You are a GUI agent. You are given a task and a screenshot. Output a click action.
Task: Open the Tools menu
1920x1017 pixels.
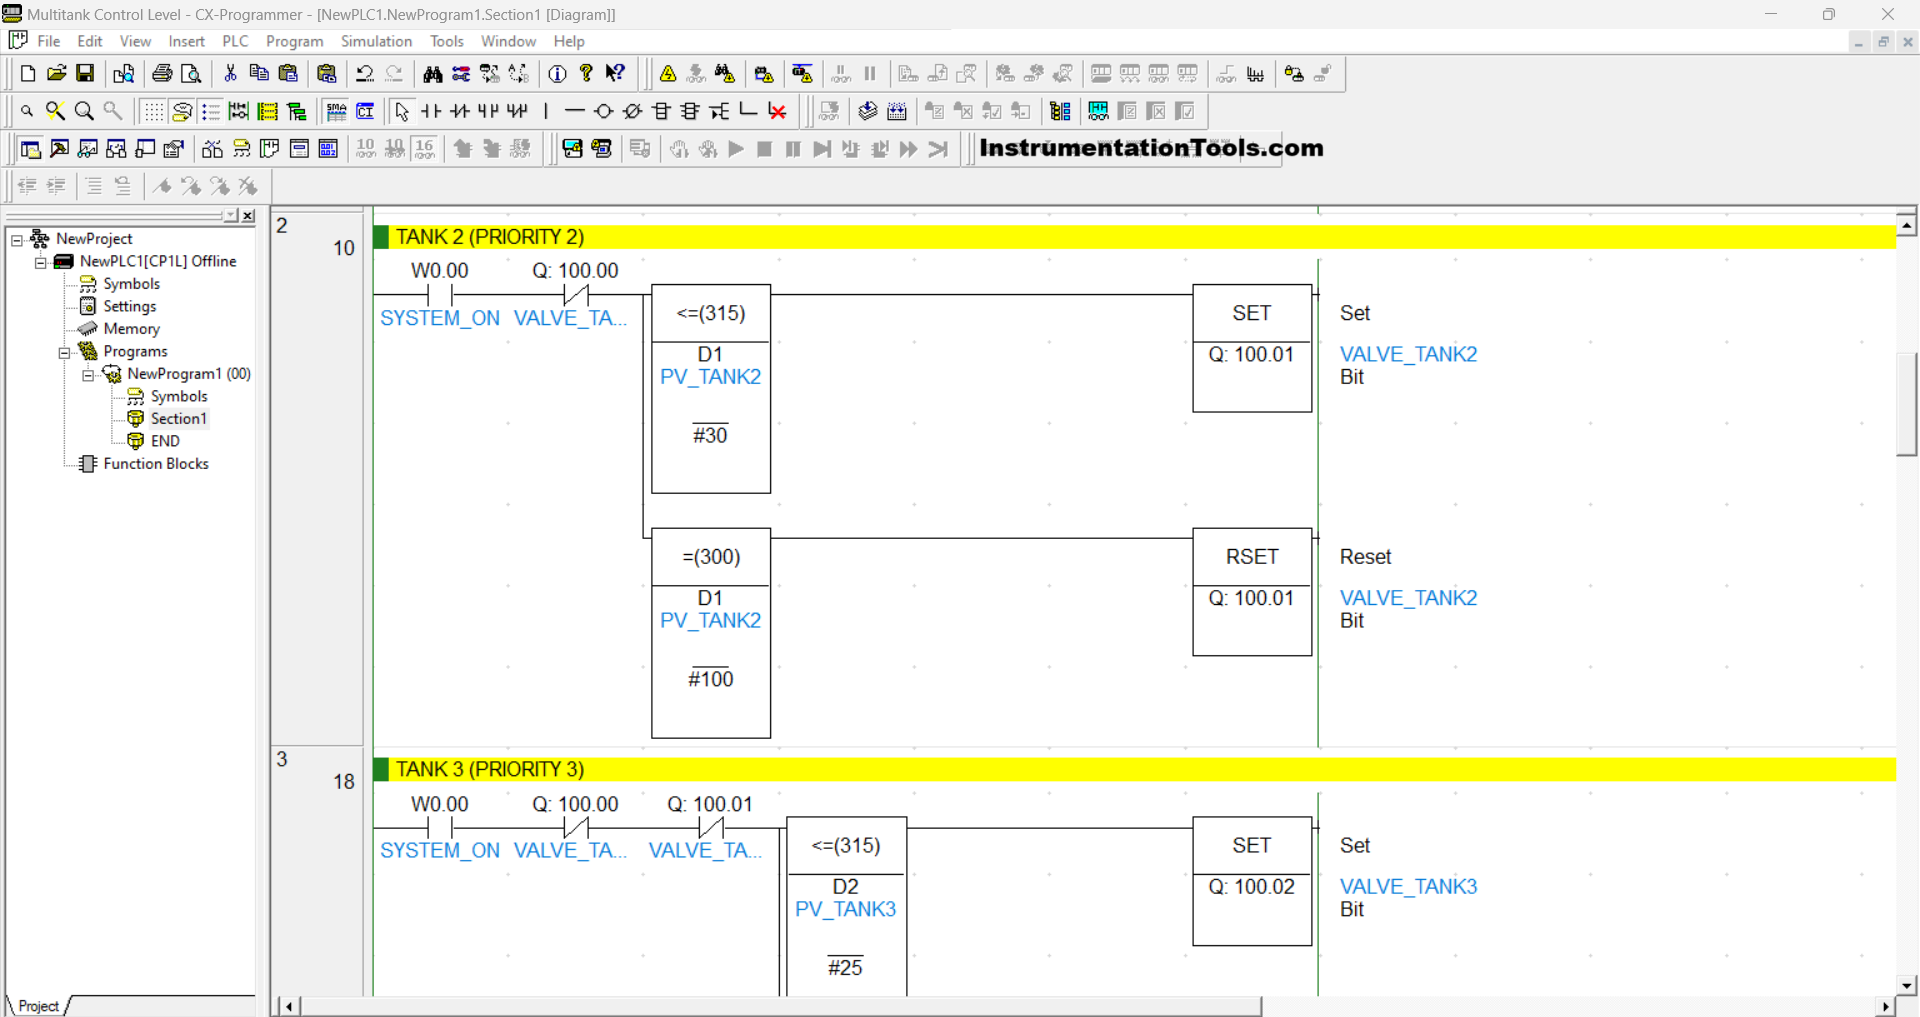(446, 41)
